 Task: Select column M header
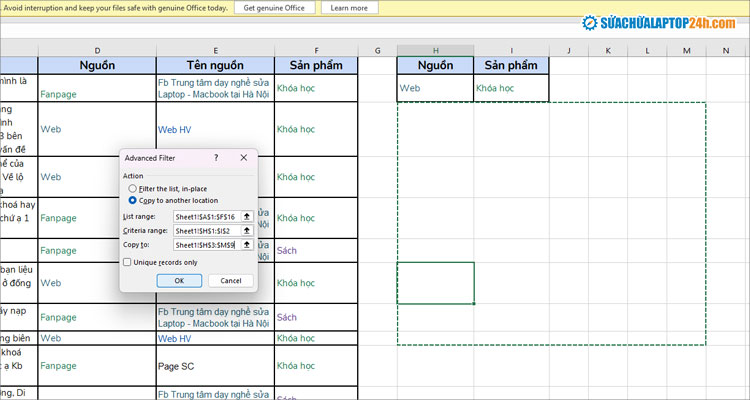point(686,50)
